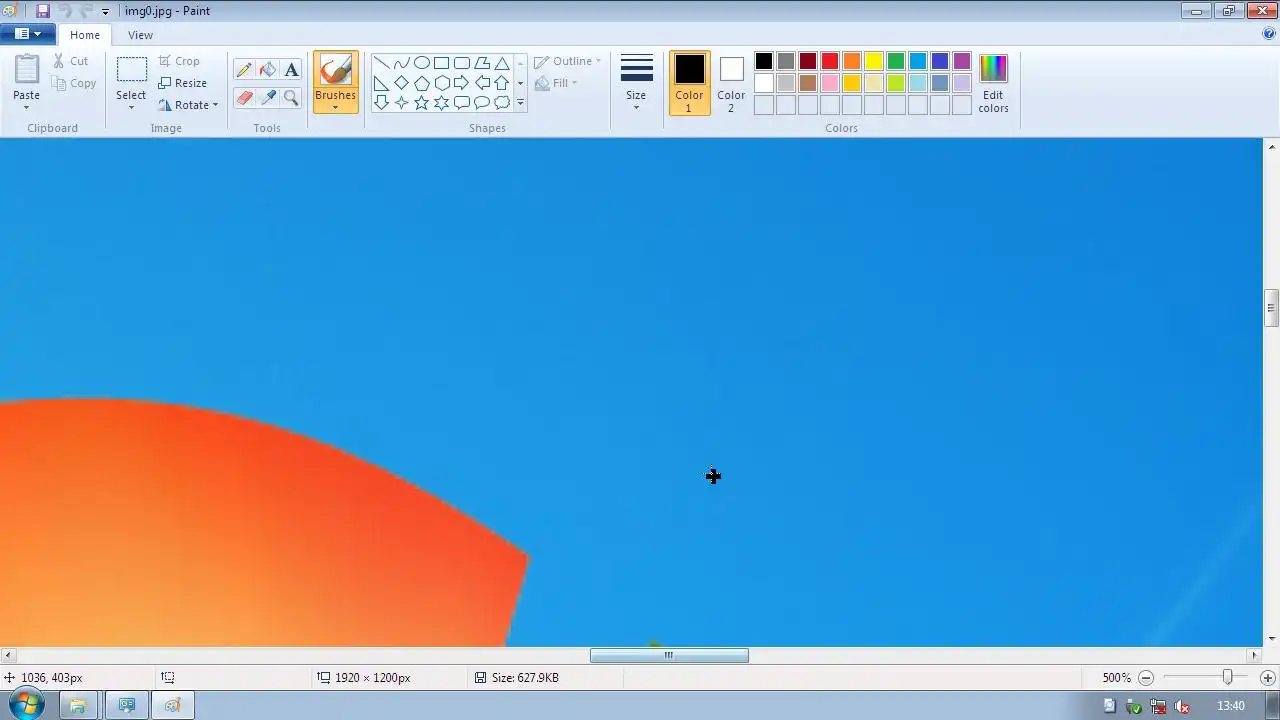
Task: Choose the Four-point star shape
Action: click(401, 102)
